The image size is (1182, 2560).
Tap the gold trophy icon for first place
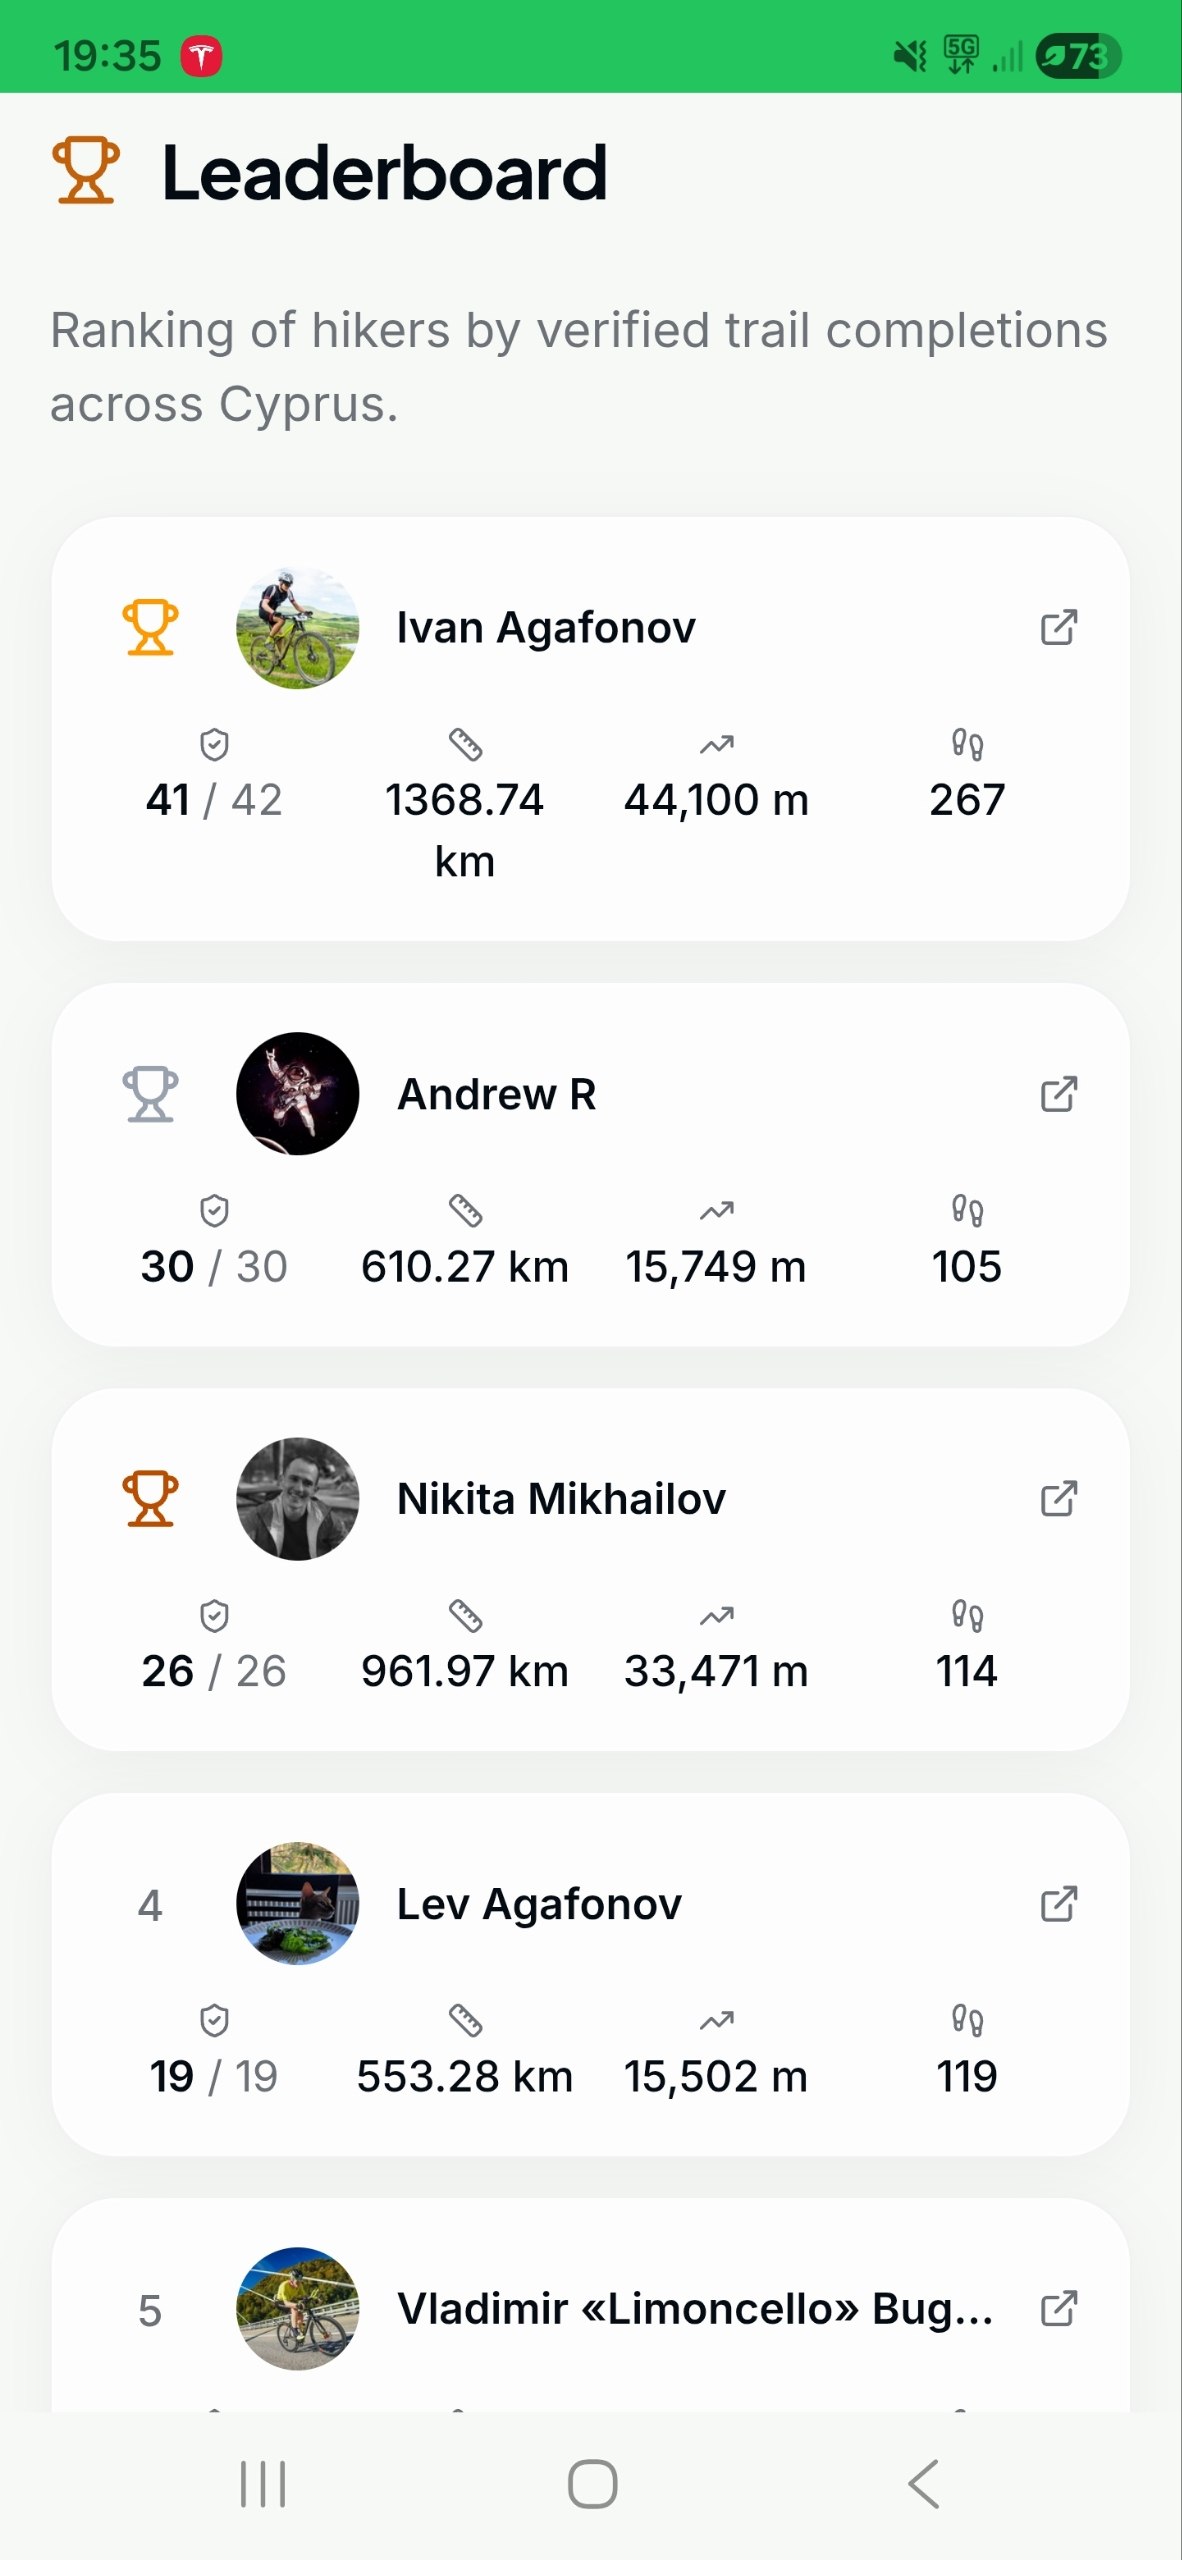click(x=150, y=628)
